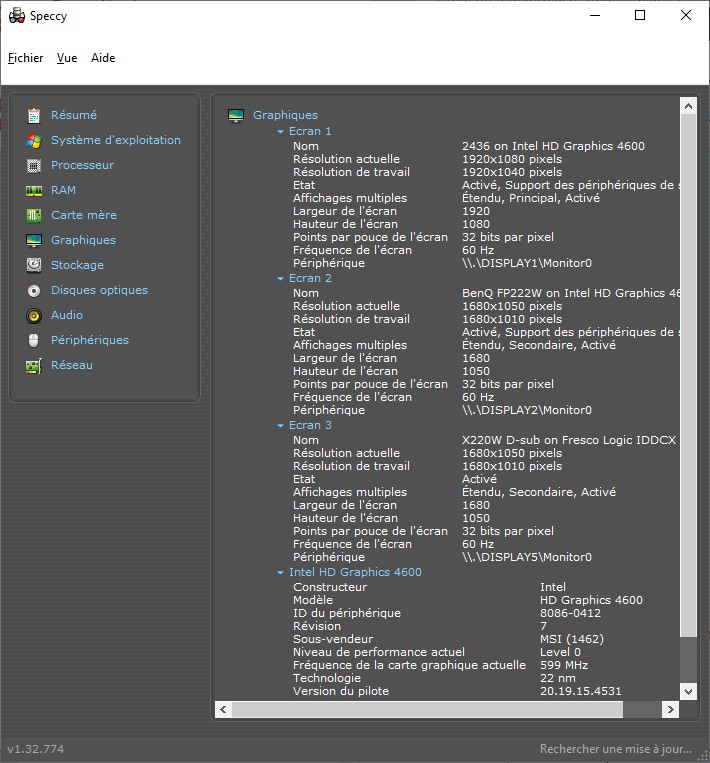Open the Audio speaker icon

click(x=34, y=316)
